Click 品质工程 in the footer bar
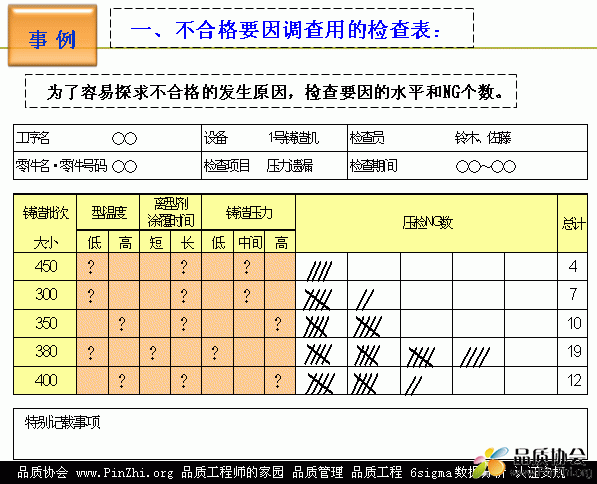The image size is (597, 484). (377, 472)
